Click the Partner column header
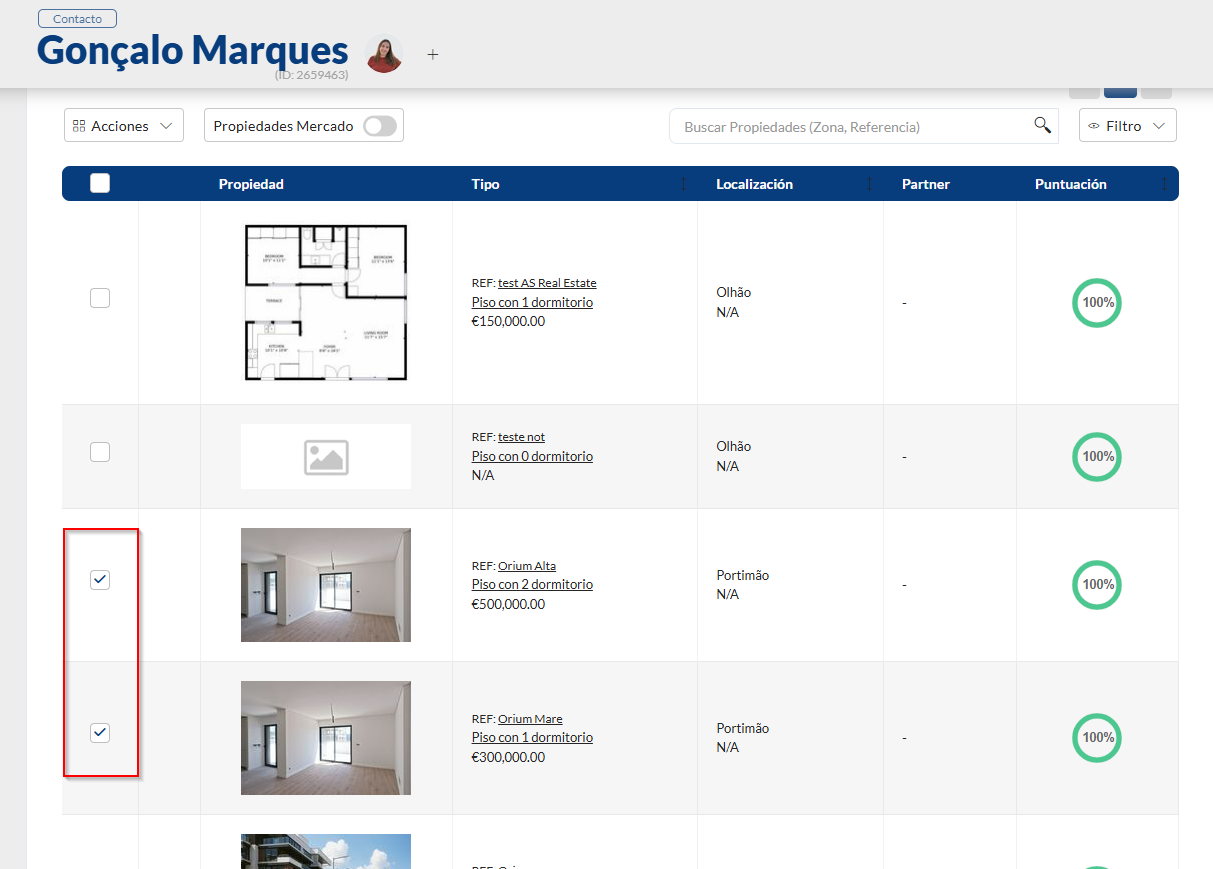Image resolution: width=1213 pixels, height=869 pixels. (x=926, y=184)
